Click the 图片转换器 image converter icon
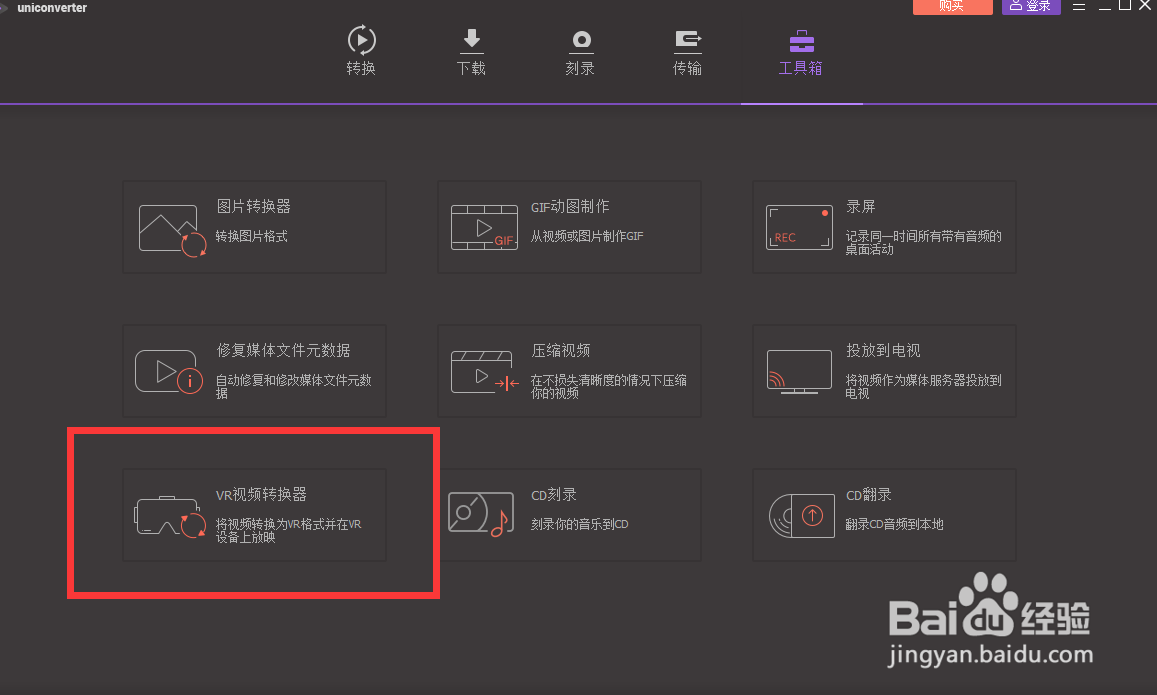 click(173, 230)
